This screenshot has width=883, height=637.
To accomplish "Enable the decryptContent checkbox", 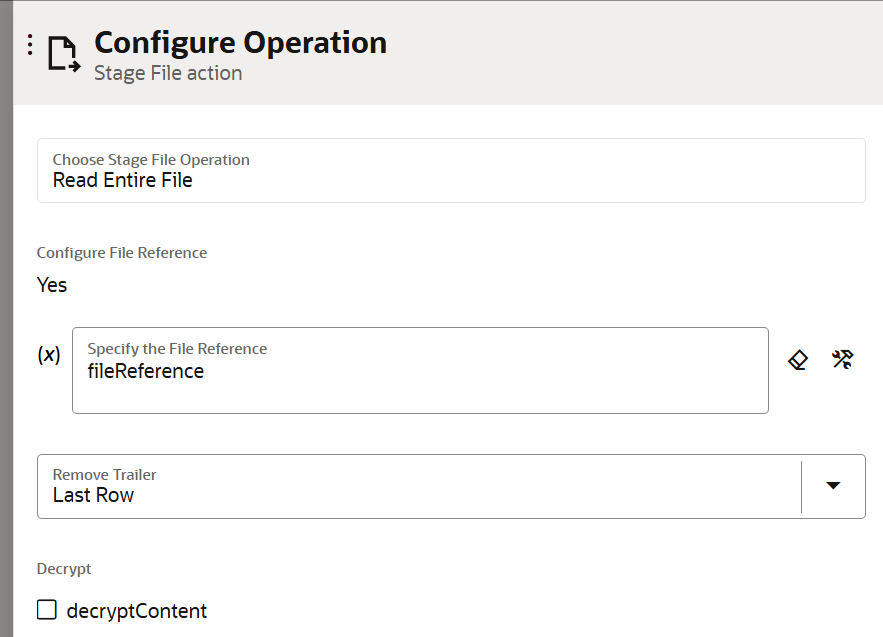I will (47, 609).
